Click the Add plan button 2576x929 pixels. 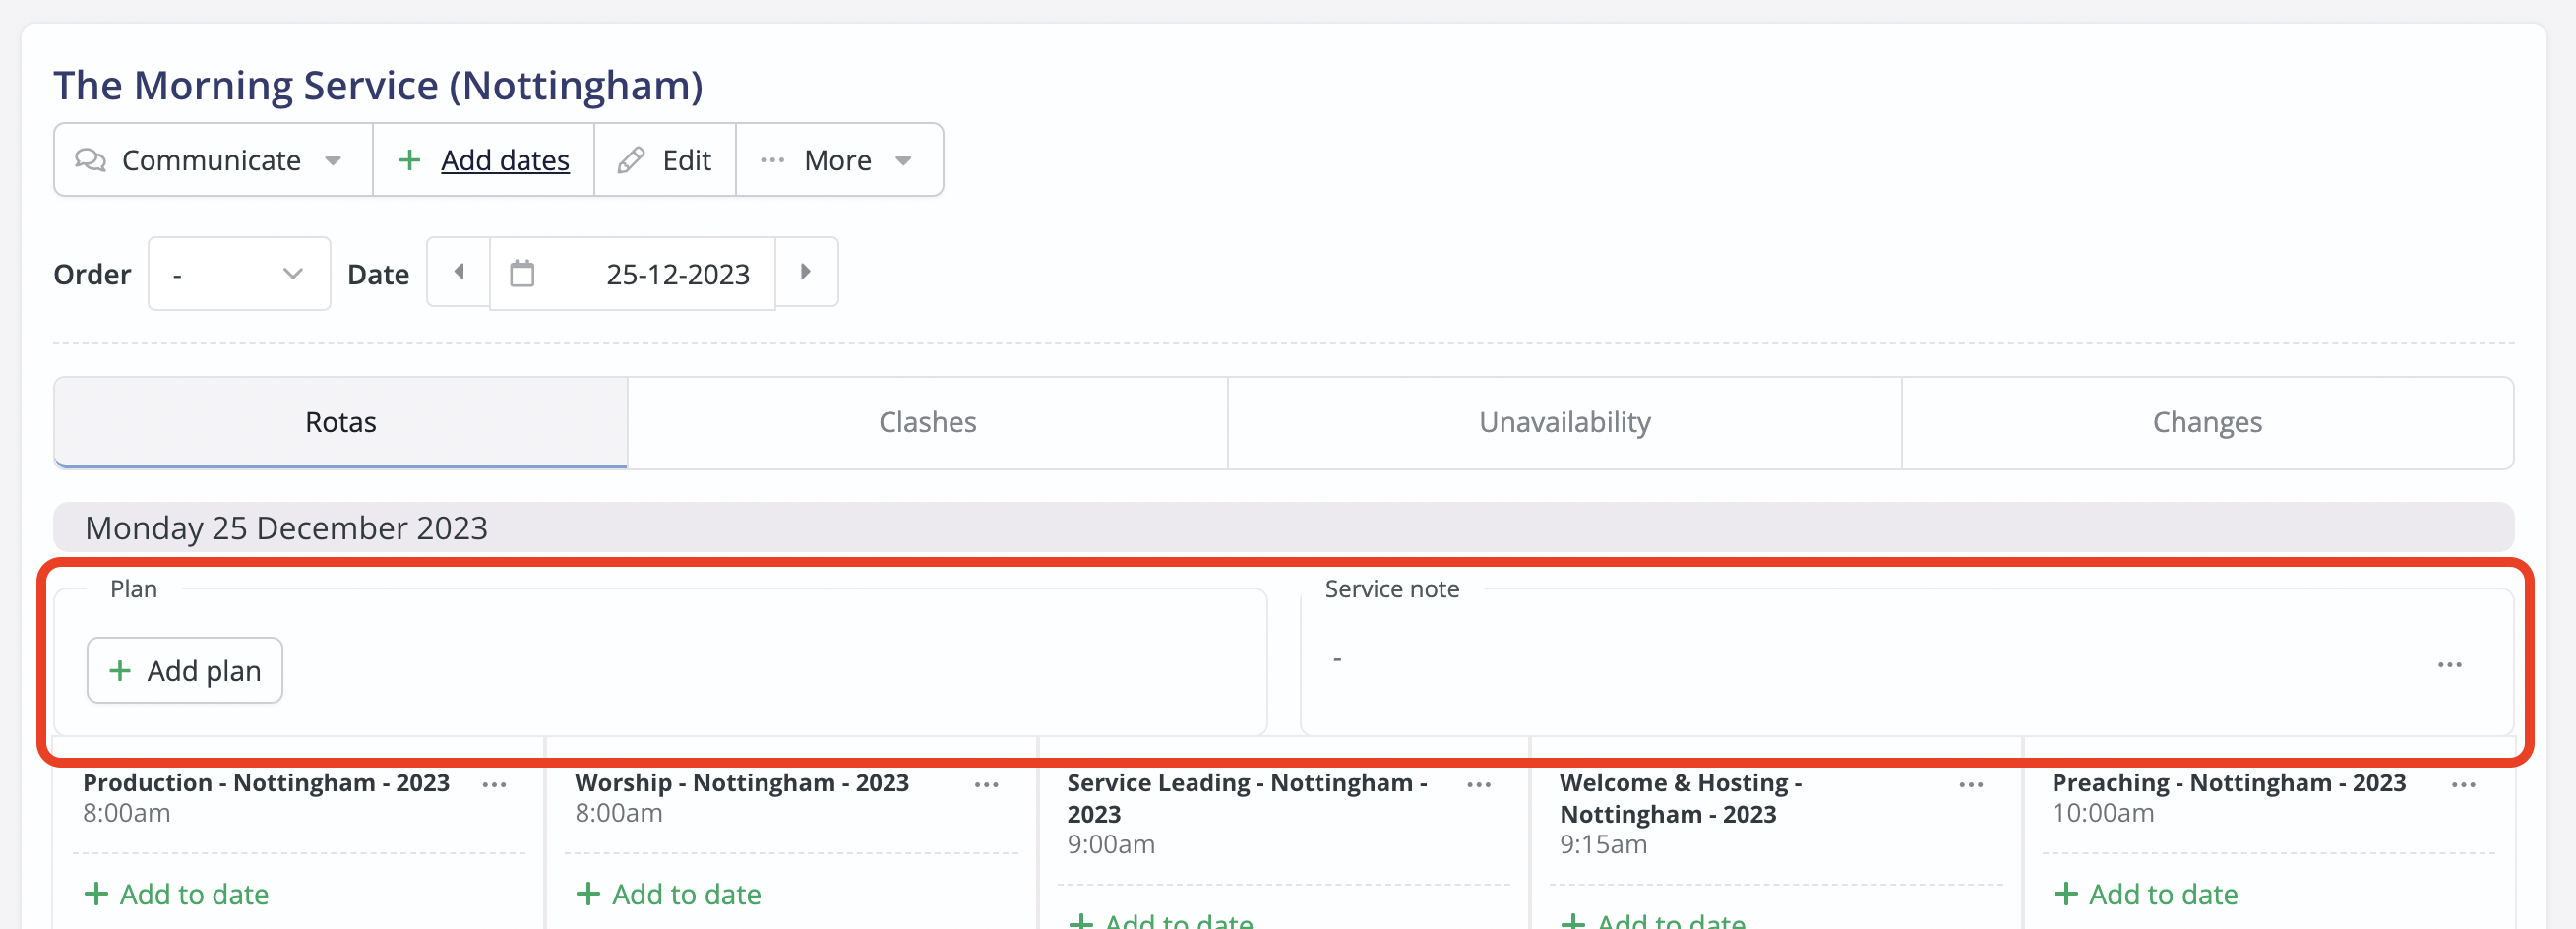(184, 670)
